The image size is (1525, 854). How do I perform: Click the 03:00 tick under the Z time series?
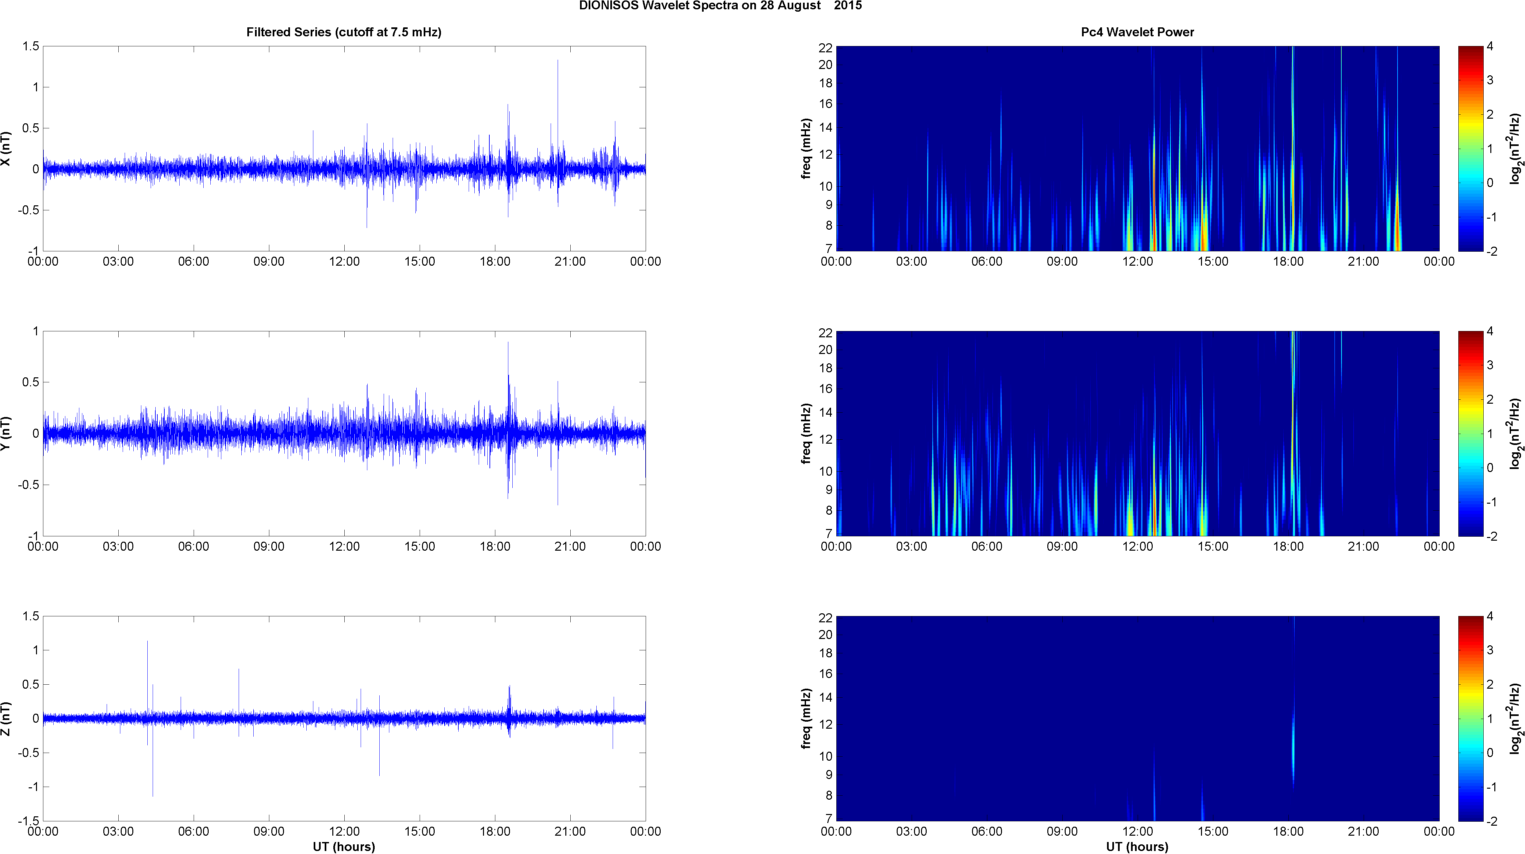tap(118, 832)
